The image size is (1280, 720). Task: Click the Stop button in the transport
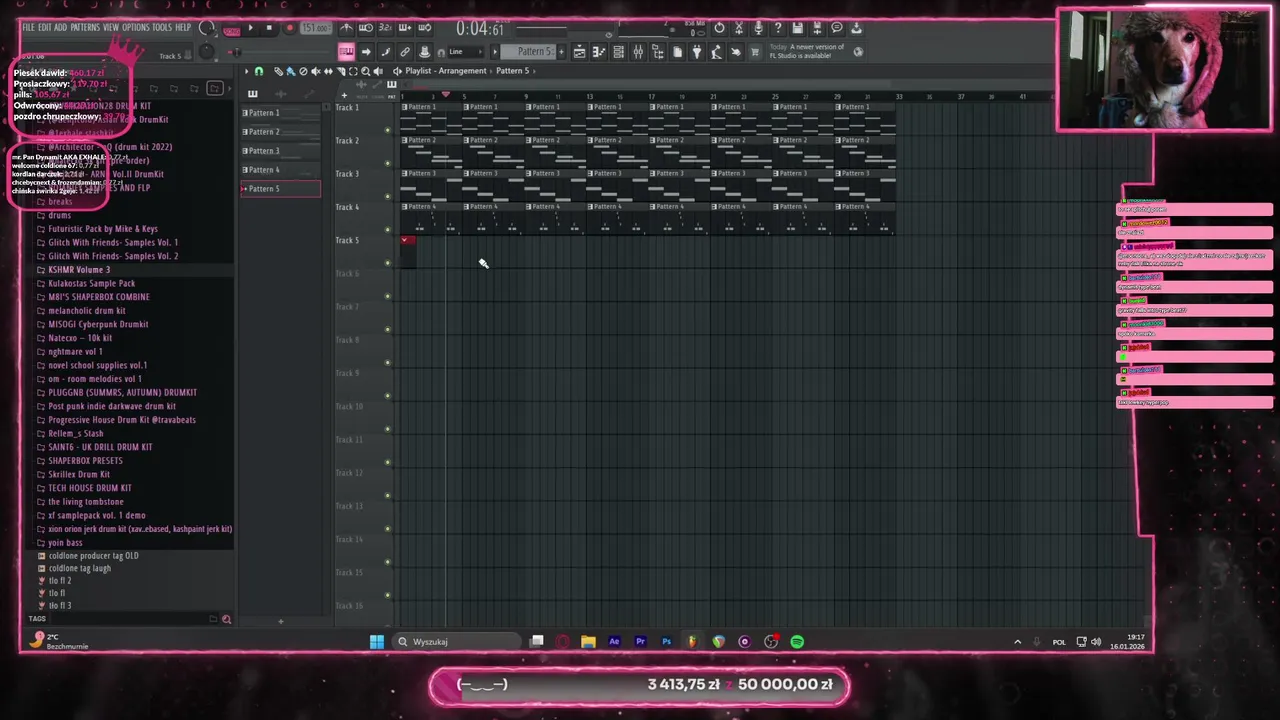269,28
